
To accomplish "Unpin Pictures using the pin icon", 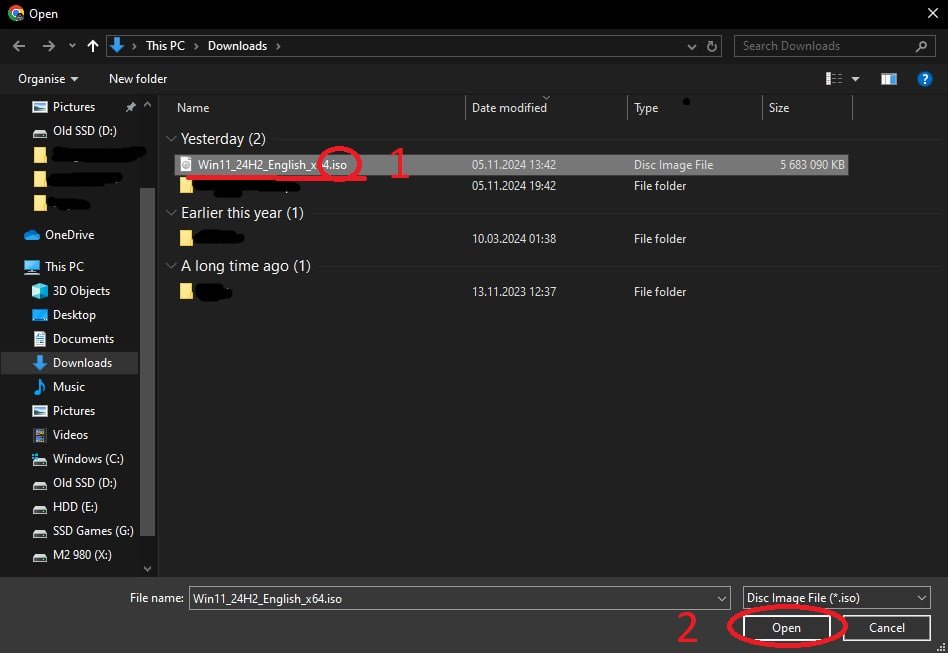I will [130, 107].
